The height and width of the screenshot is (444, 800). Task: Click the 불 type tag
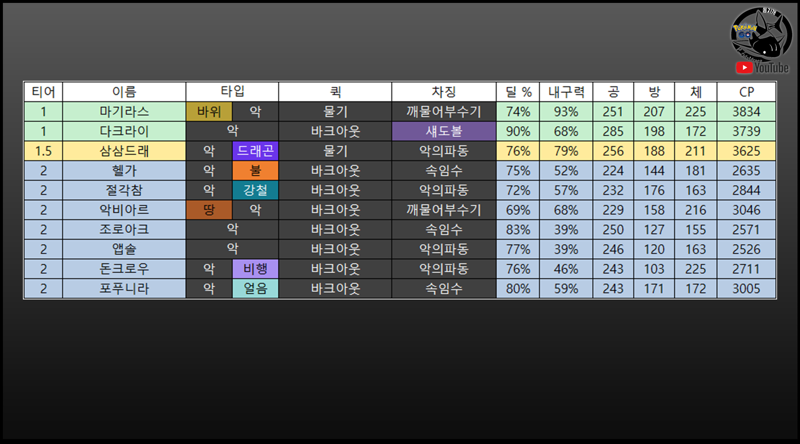[x=255, y=170]
